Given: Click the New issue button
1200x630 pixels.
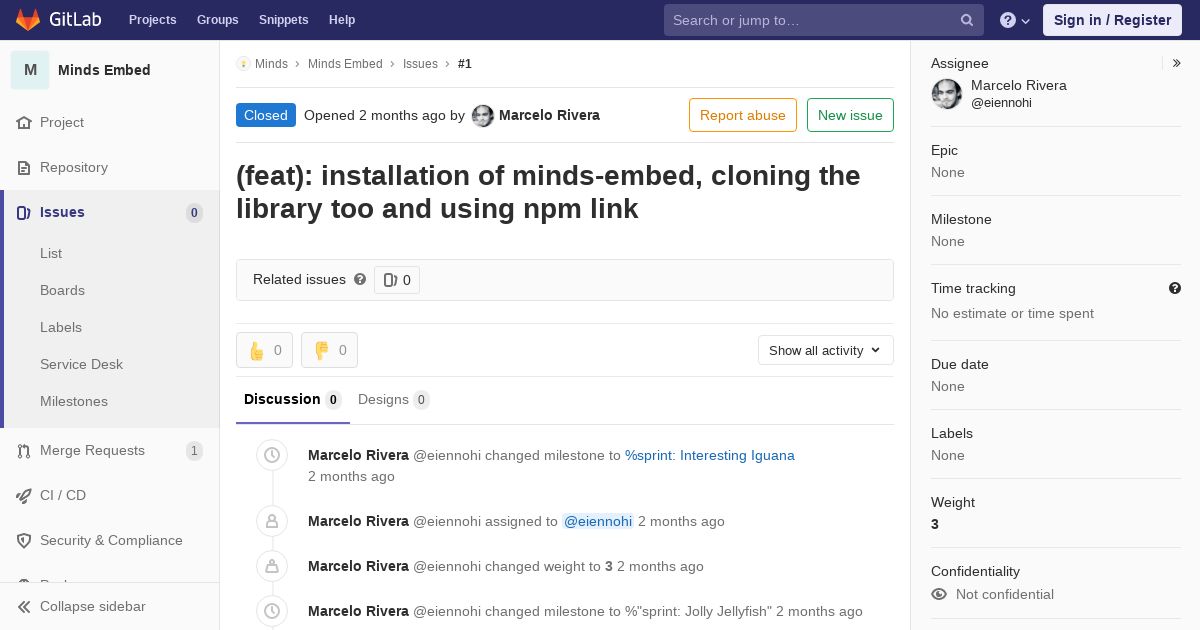Looking at the screenshot, I should coord(850,115).
